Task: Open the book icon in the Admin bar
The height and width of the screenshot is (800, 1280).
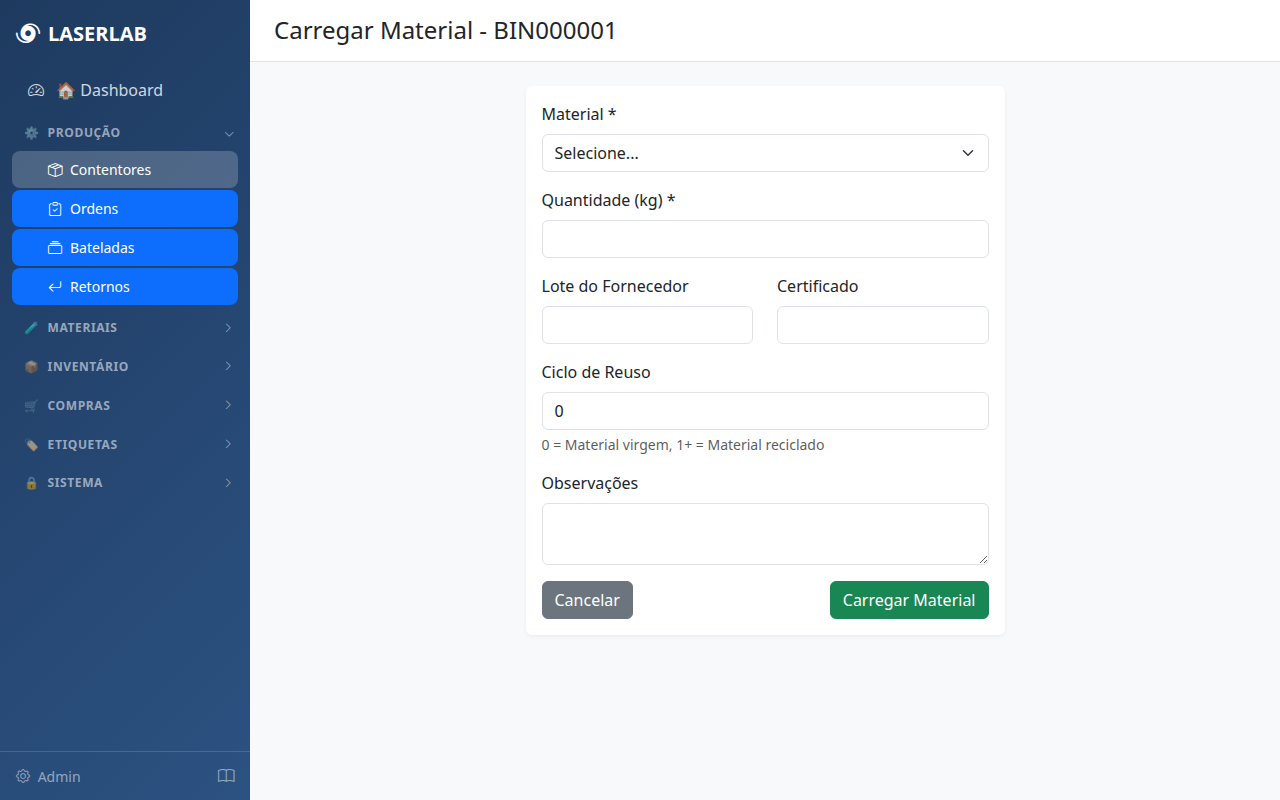Action: coord(226,776)
